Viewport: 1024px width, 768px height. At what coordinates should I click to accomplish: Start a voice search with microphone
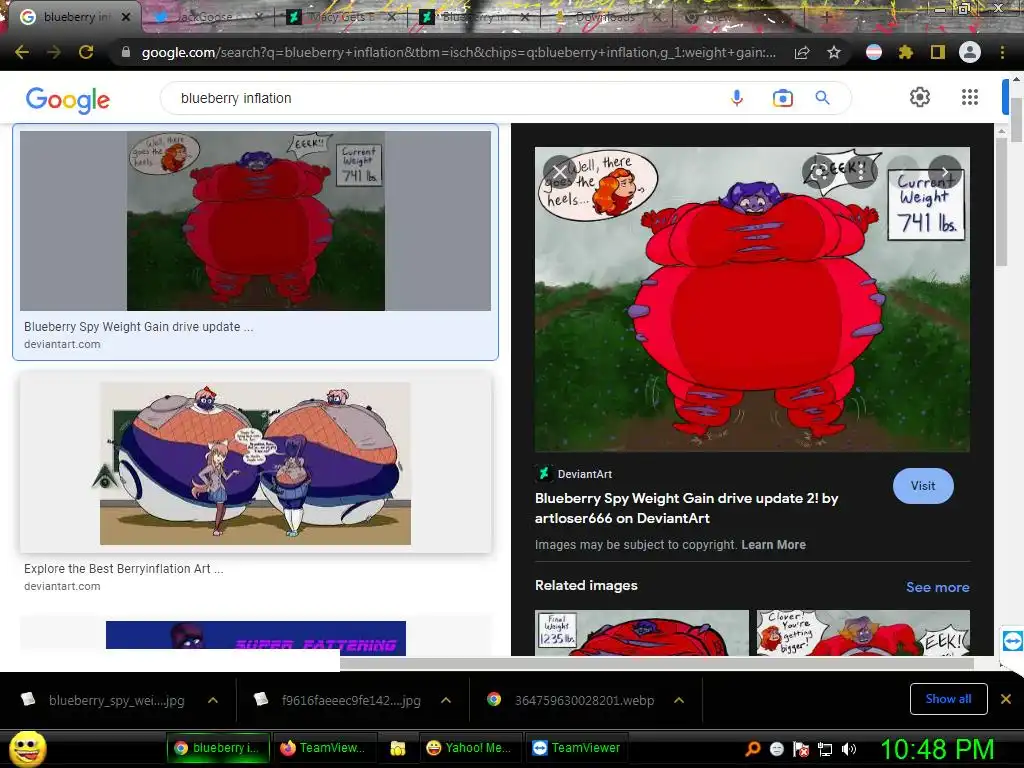pyautogui.click(x=737, y=98)
